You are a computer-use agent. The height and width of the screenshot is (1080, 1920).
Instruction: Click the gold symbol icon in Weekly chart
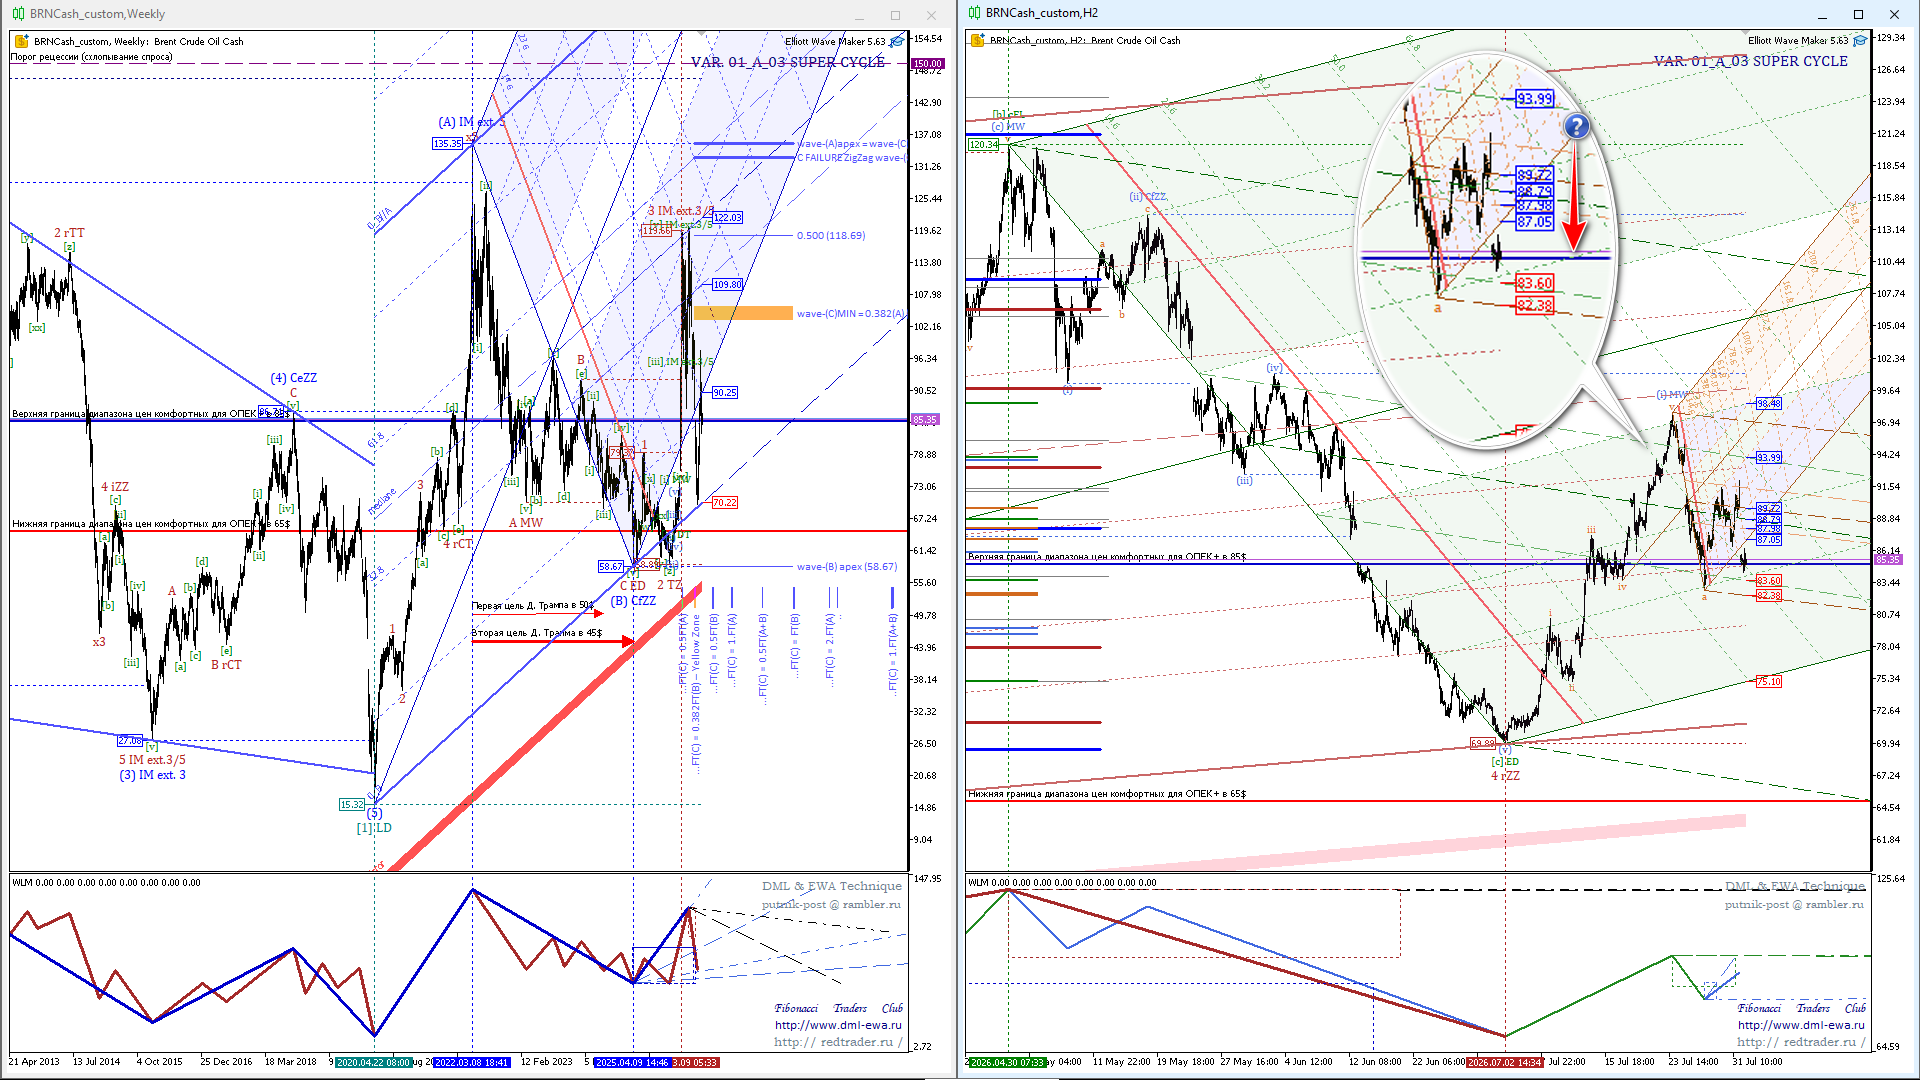tap(22, 41)
